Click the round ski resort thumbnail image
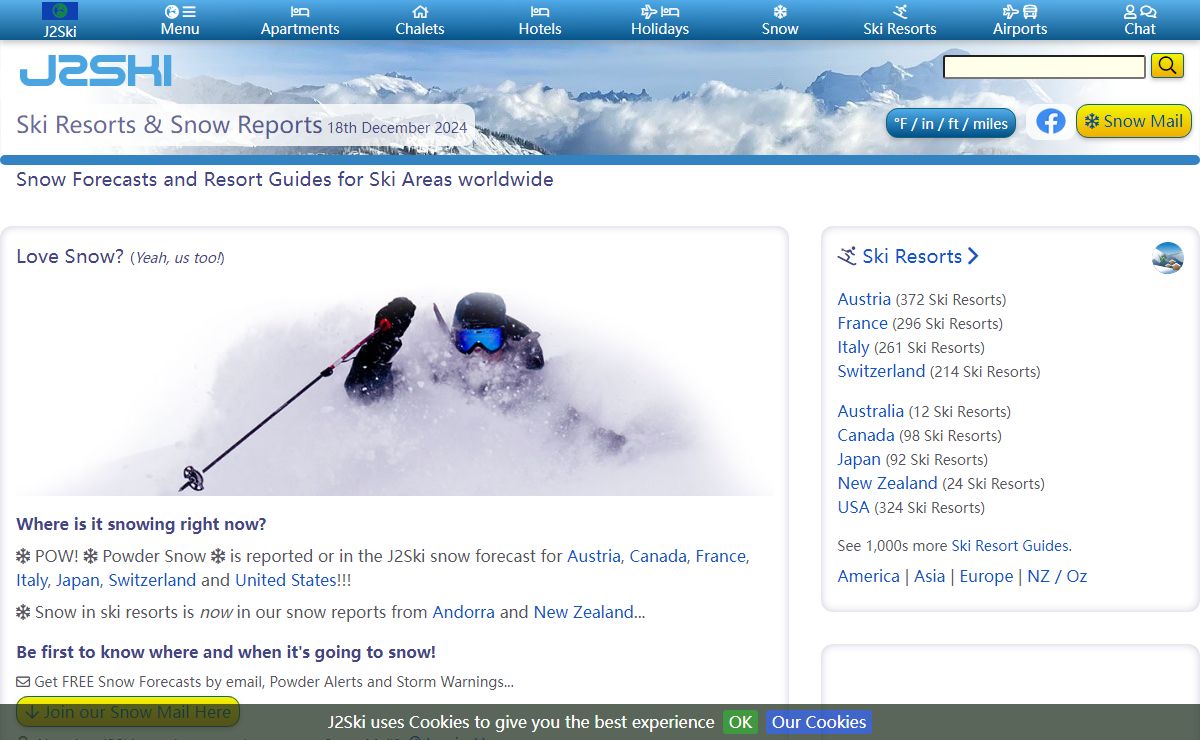The image size is (1200, 740). (1167, 258)
